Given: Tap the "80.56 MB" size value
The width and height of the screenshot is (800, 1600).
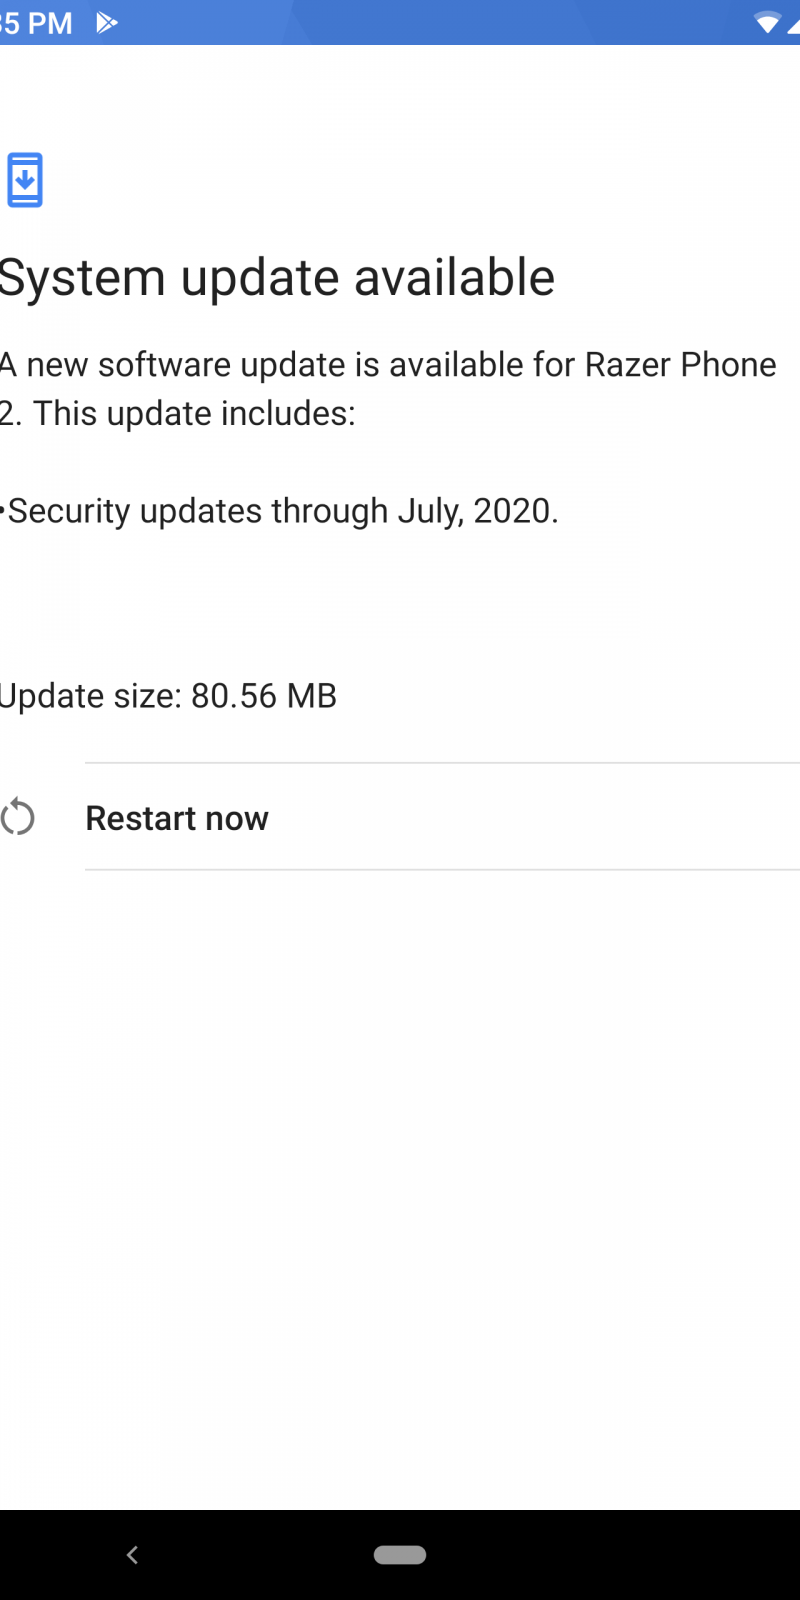Looking at the screenshot, I should coord(264,696).
